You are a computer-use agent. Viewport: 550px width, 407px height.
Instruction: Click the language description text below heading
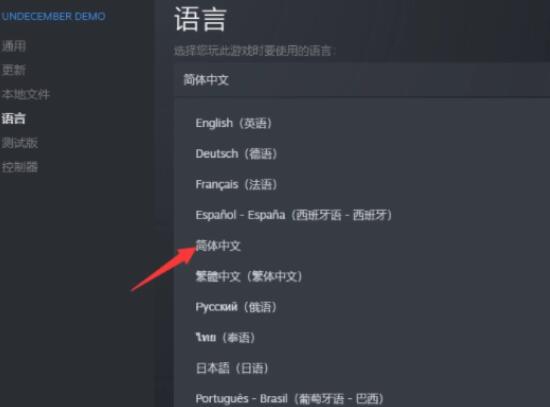[x=255, y=51]
